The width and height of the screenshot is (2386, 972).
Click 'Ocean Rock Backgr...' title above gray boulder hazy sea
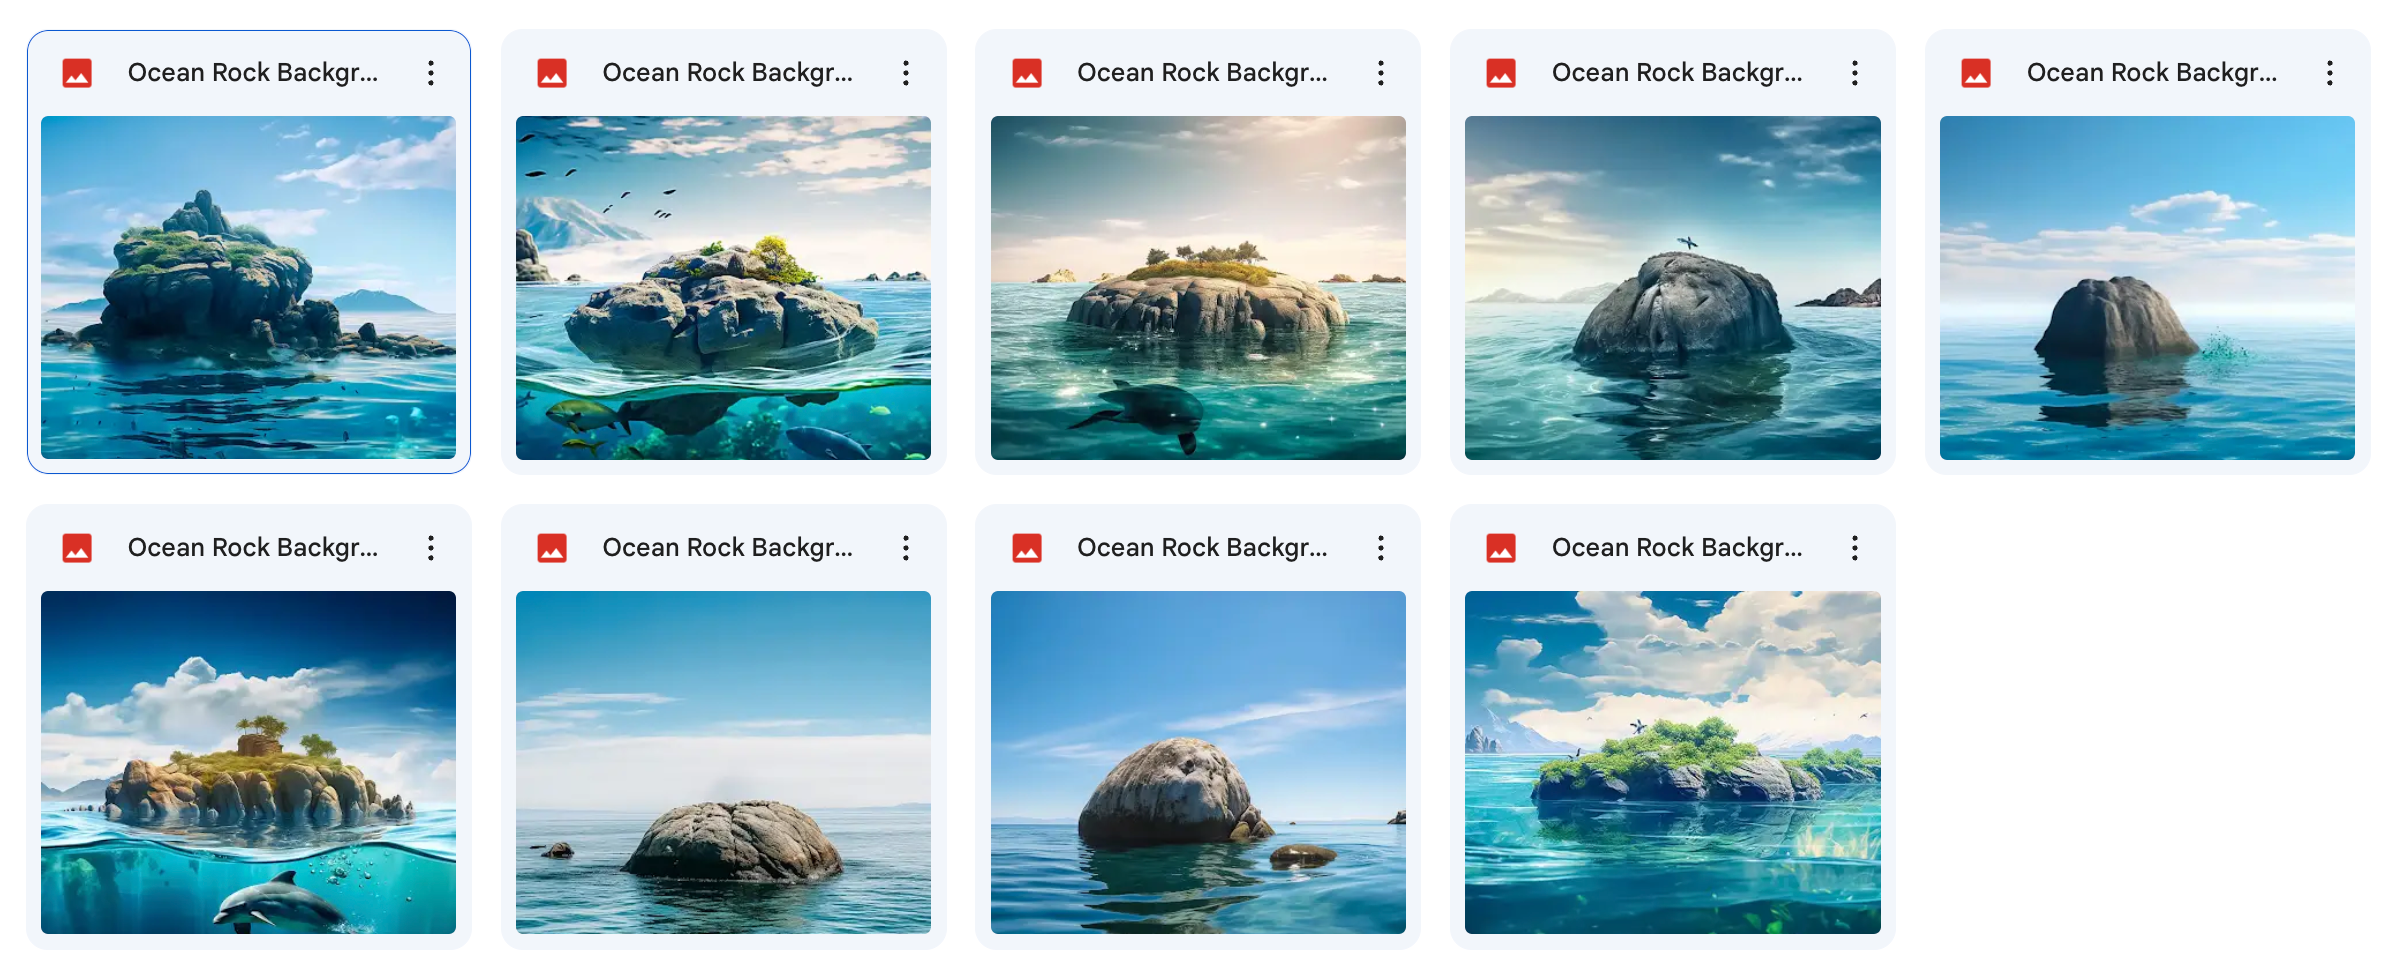coord(728,548)
